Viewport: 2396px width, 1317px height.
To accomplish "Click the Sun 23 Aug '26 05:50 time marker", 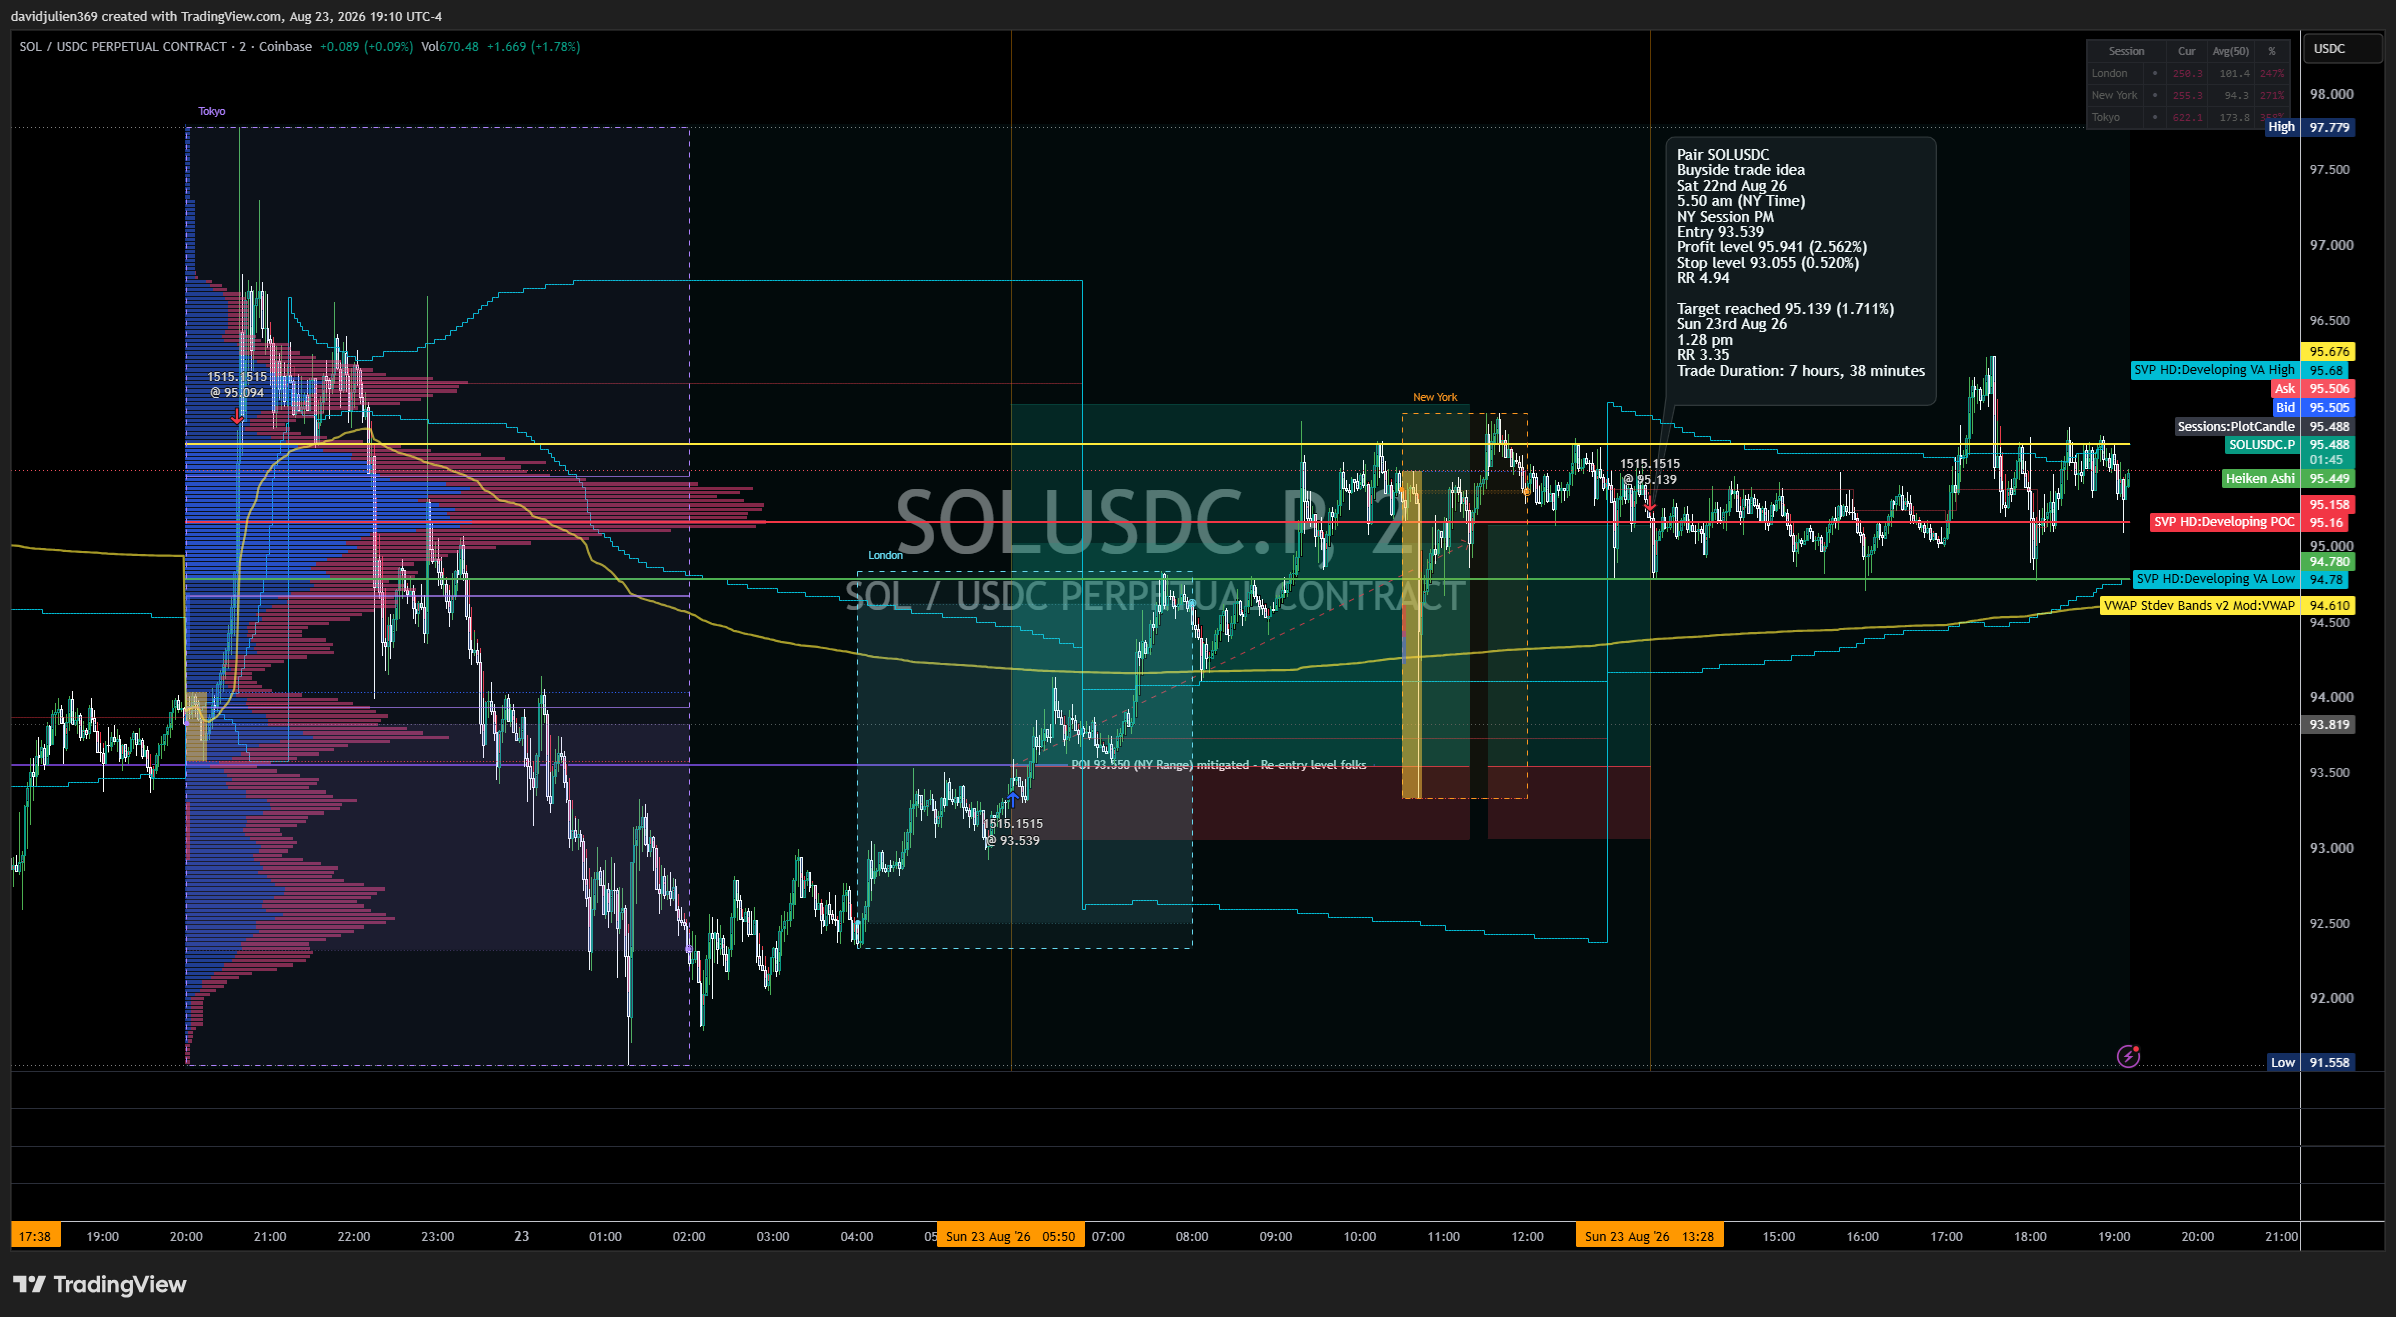I will tap(1010, 1236).
